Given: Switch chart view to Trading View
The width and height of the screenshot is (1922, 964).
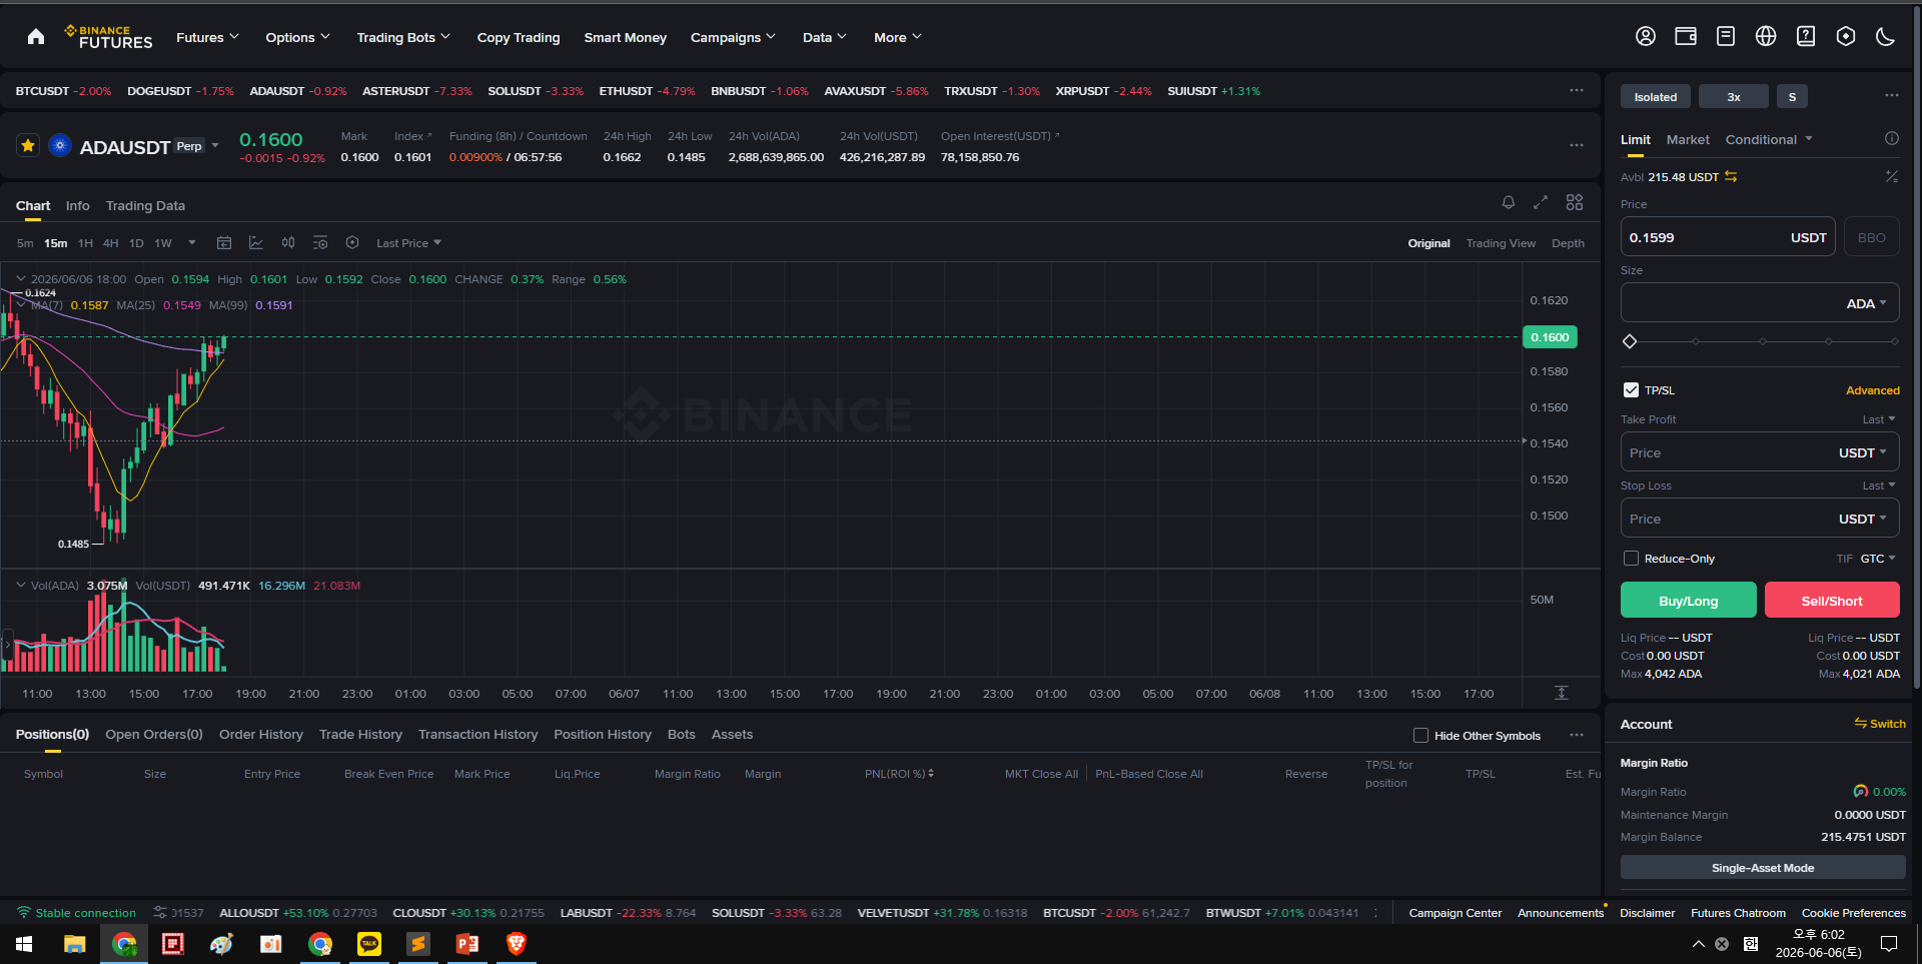Looking at the screenshot, I should pos(1500,243).
